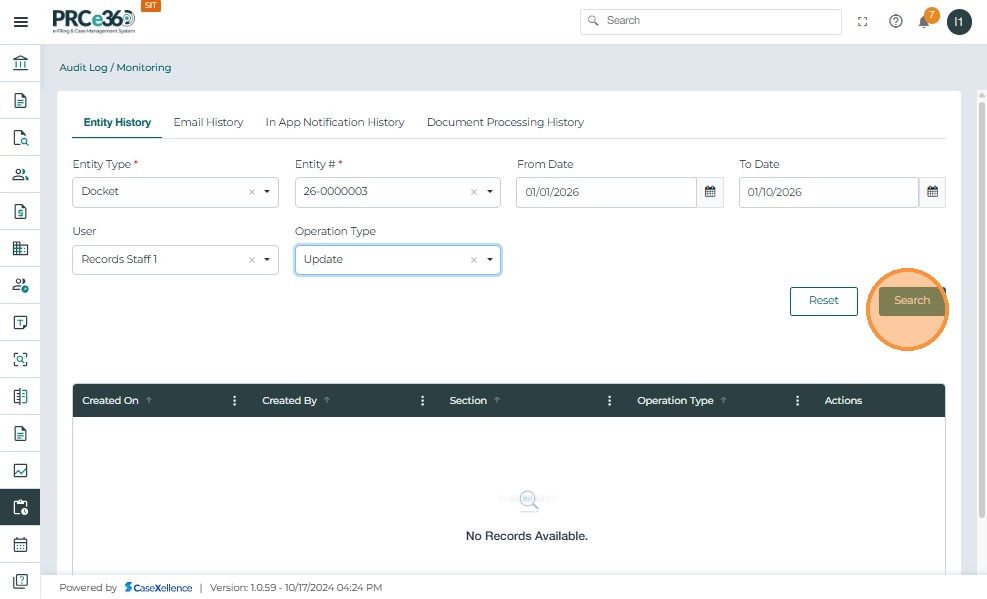Click the notifications bell icon
This screenshot has height=599, width=987.
click(924, 22)
